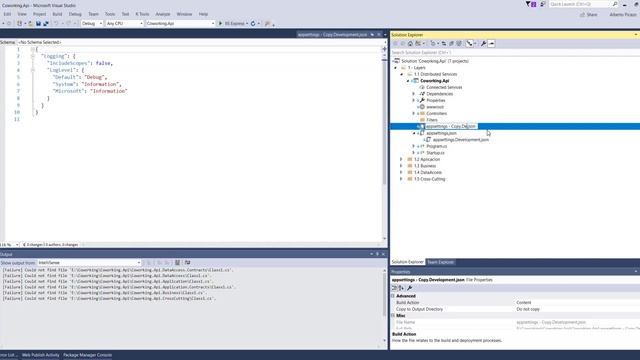Click the Sync/refresh icon in Solution Explorer toolbar

[444, 44]
